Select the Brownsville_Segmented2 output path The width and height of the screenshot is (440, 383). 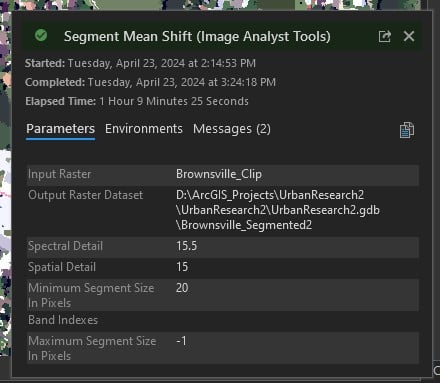pos(278,210)
